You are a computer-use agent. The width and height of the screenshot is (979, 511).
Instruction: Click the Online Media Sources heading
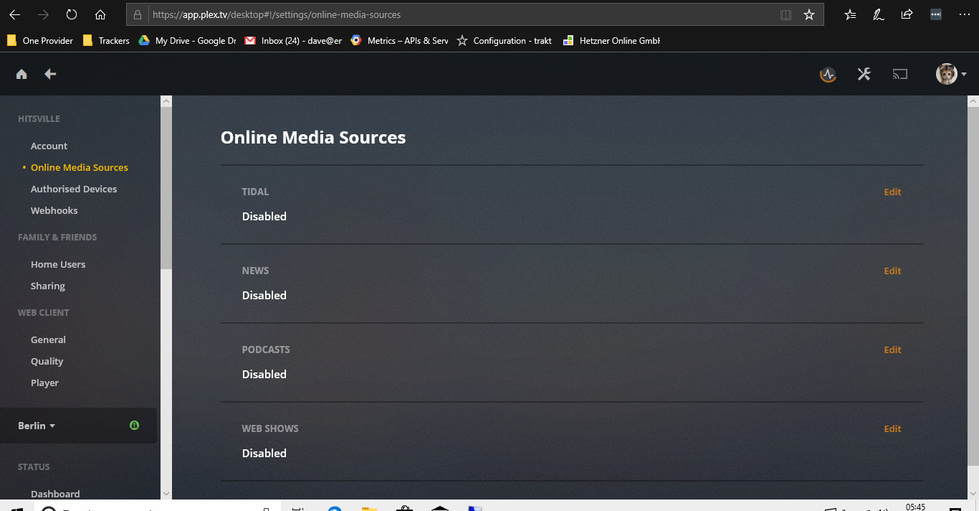(313, 137)
